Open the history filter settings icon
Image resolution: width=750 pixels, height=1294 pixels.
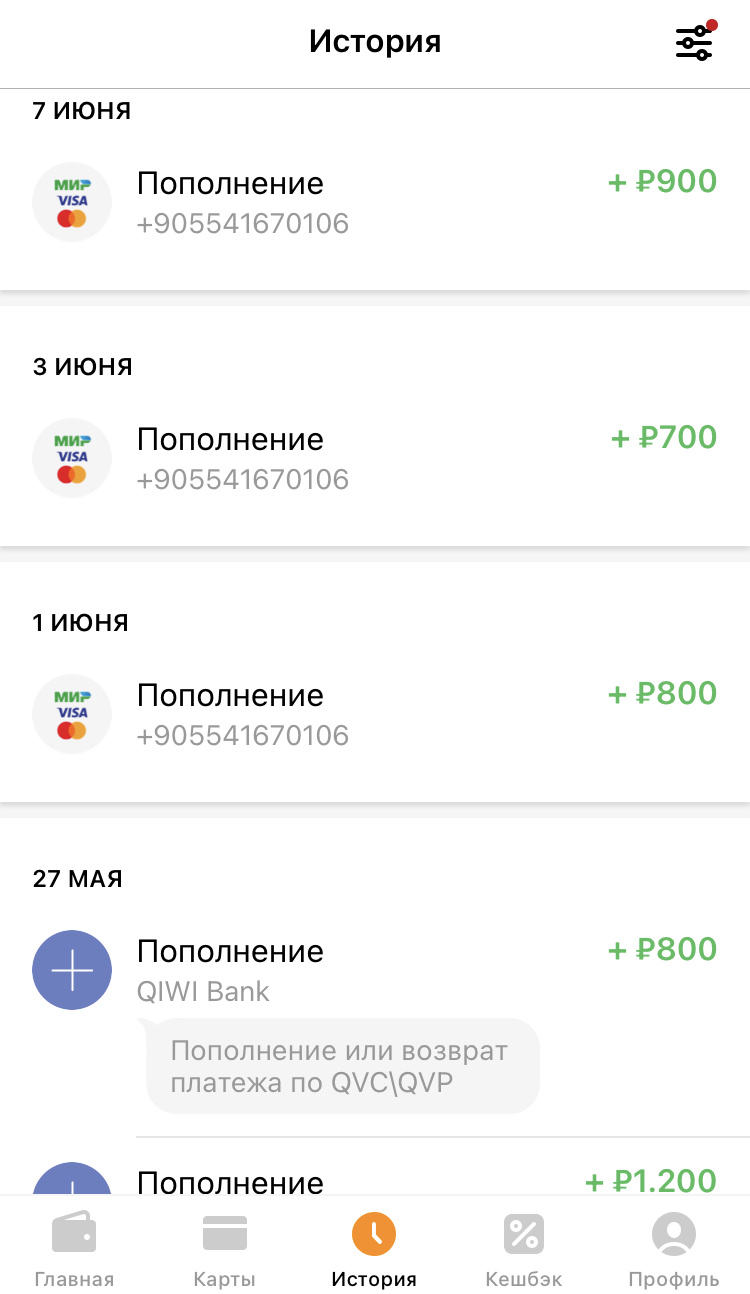pos(694,42)
